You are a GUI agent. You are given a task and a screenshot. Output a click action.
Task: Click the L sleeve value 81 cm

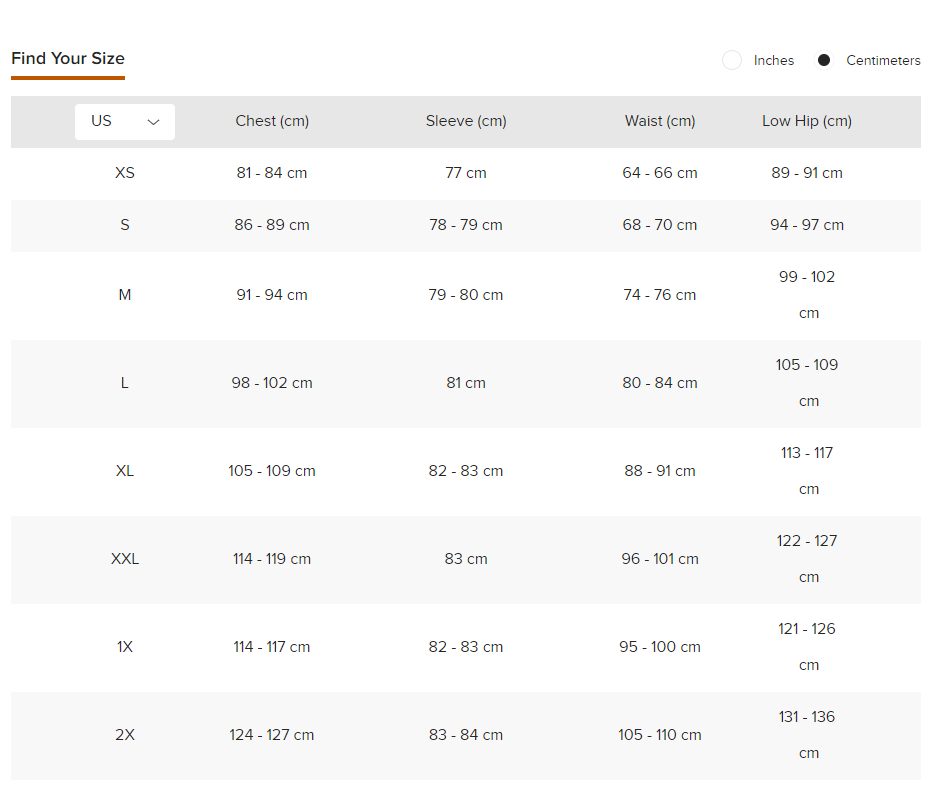(x=466, y=383)
